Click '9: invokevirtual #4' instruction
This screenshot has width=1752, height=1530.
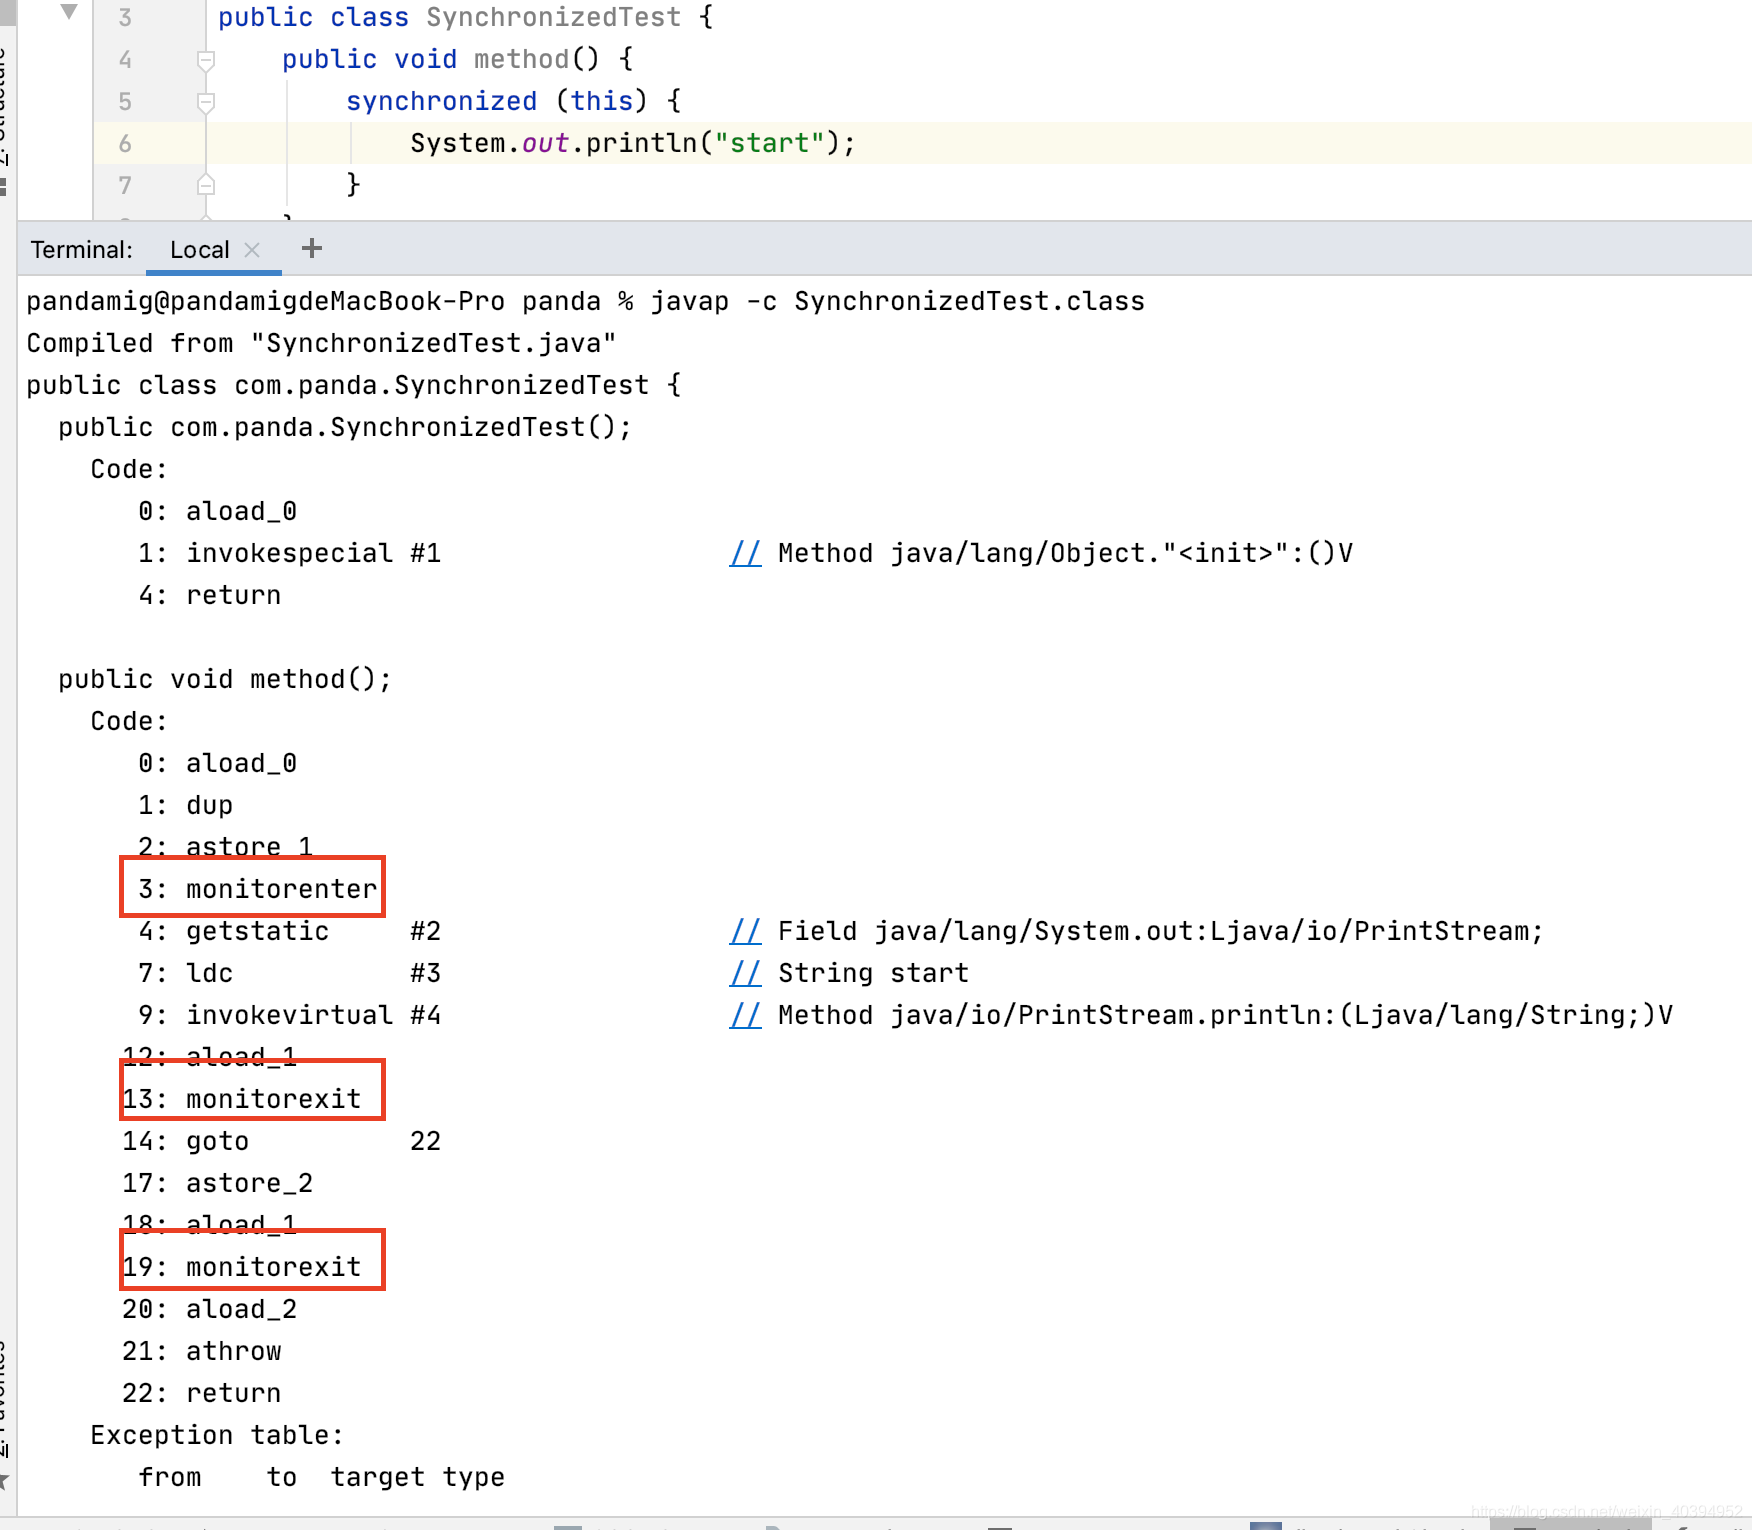click(289, 1015)
